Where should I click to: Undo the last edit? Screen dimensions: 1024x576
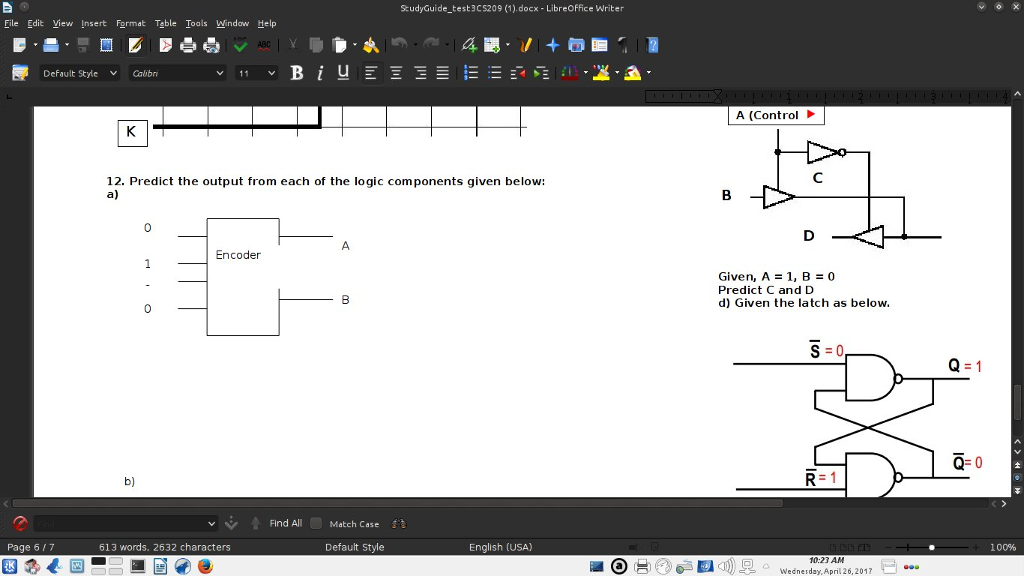(401, 44)
